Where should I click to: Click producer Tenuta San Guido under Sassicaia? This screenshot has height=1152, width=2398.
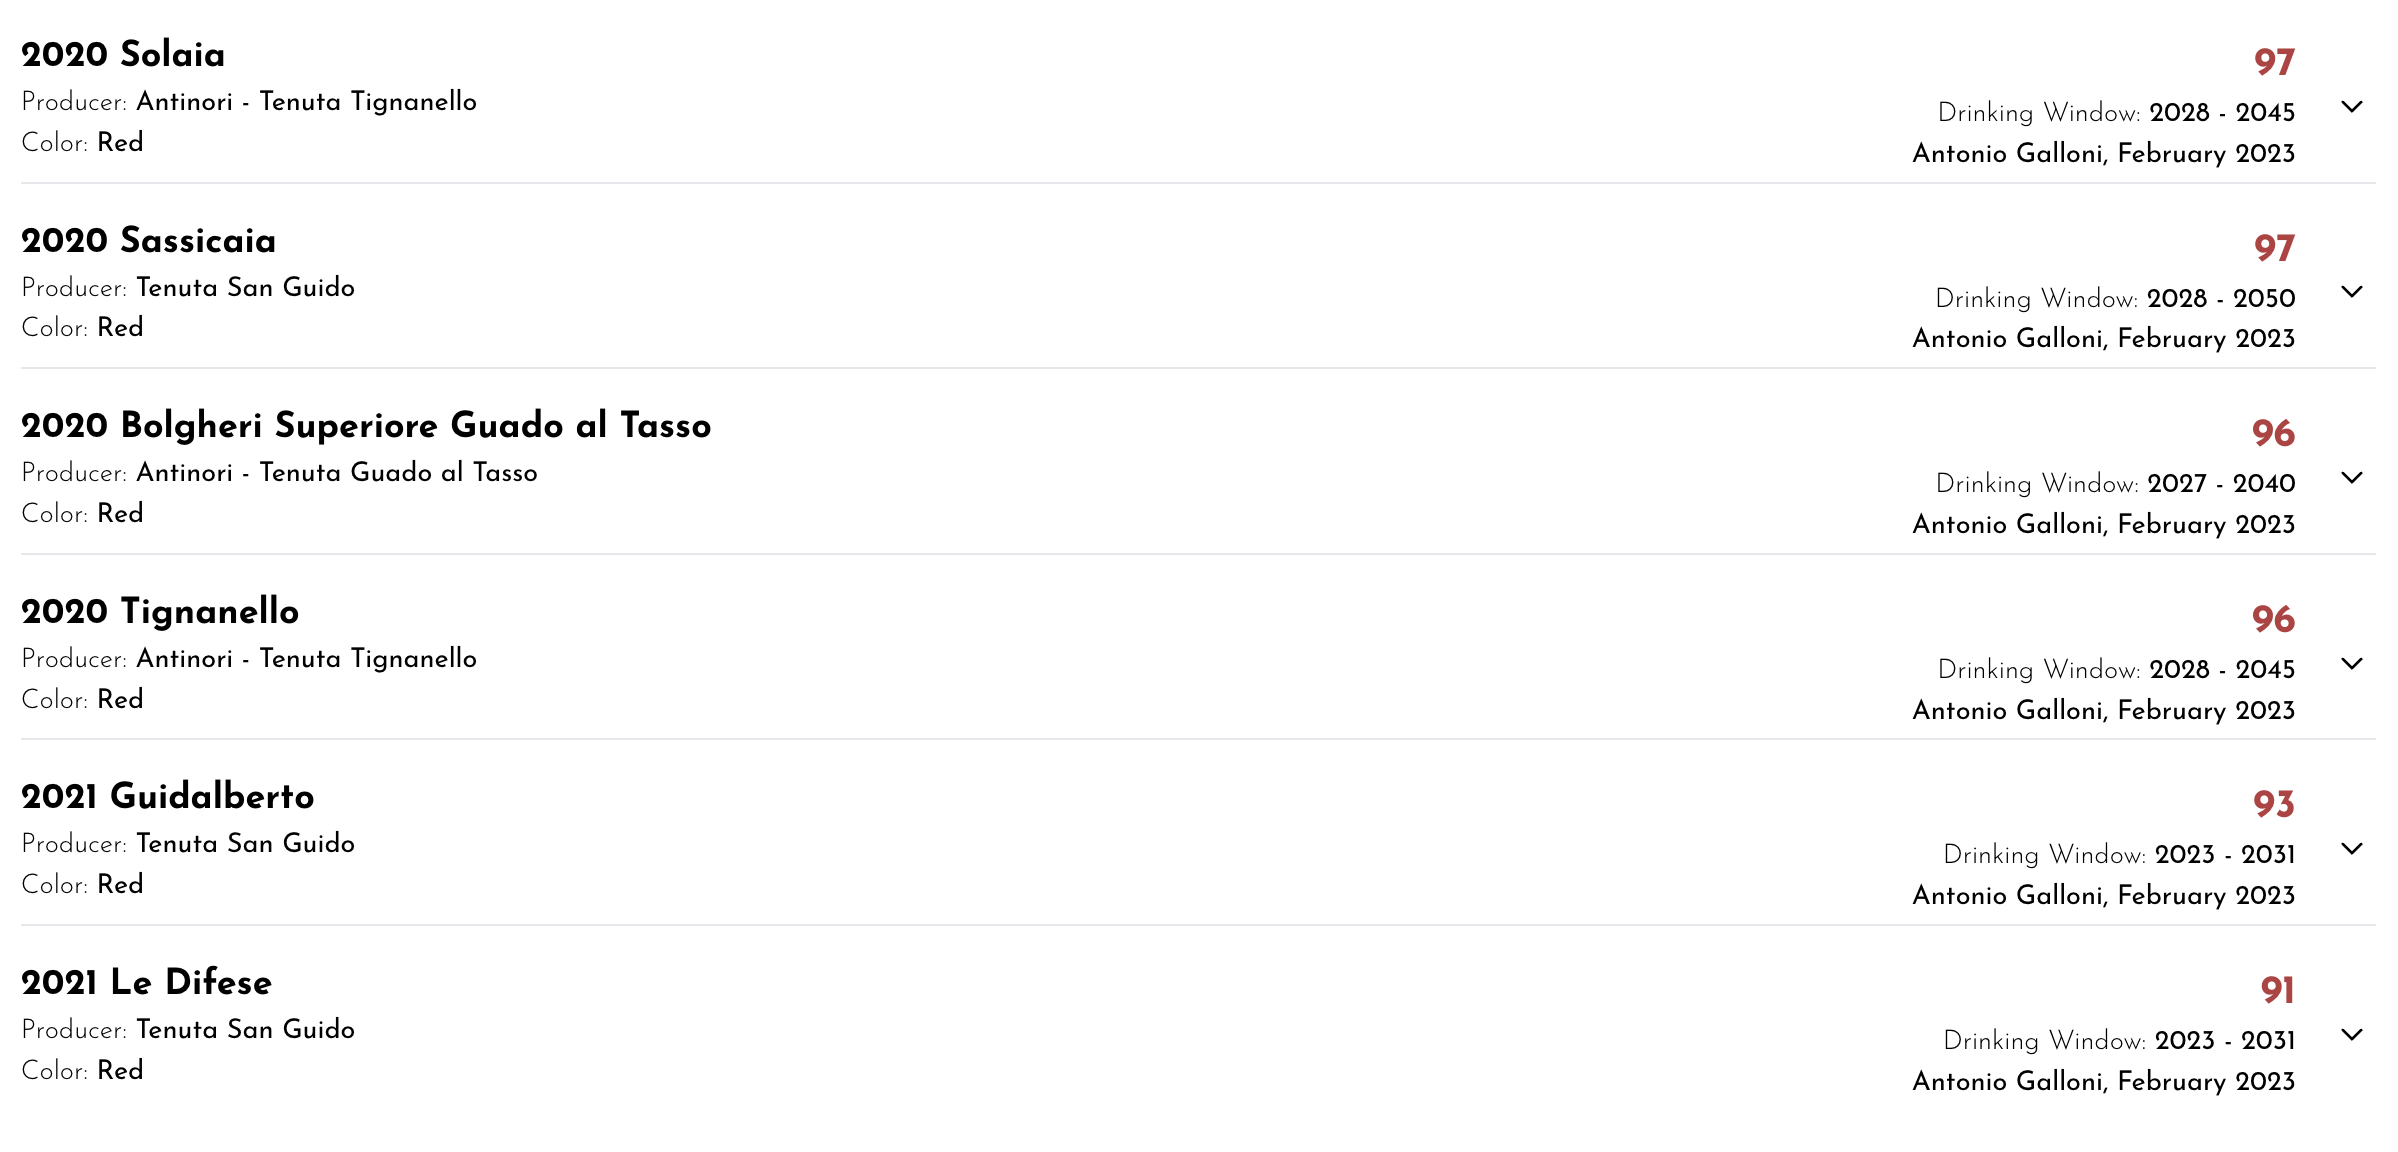coord(246,288)
